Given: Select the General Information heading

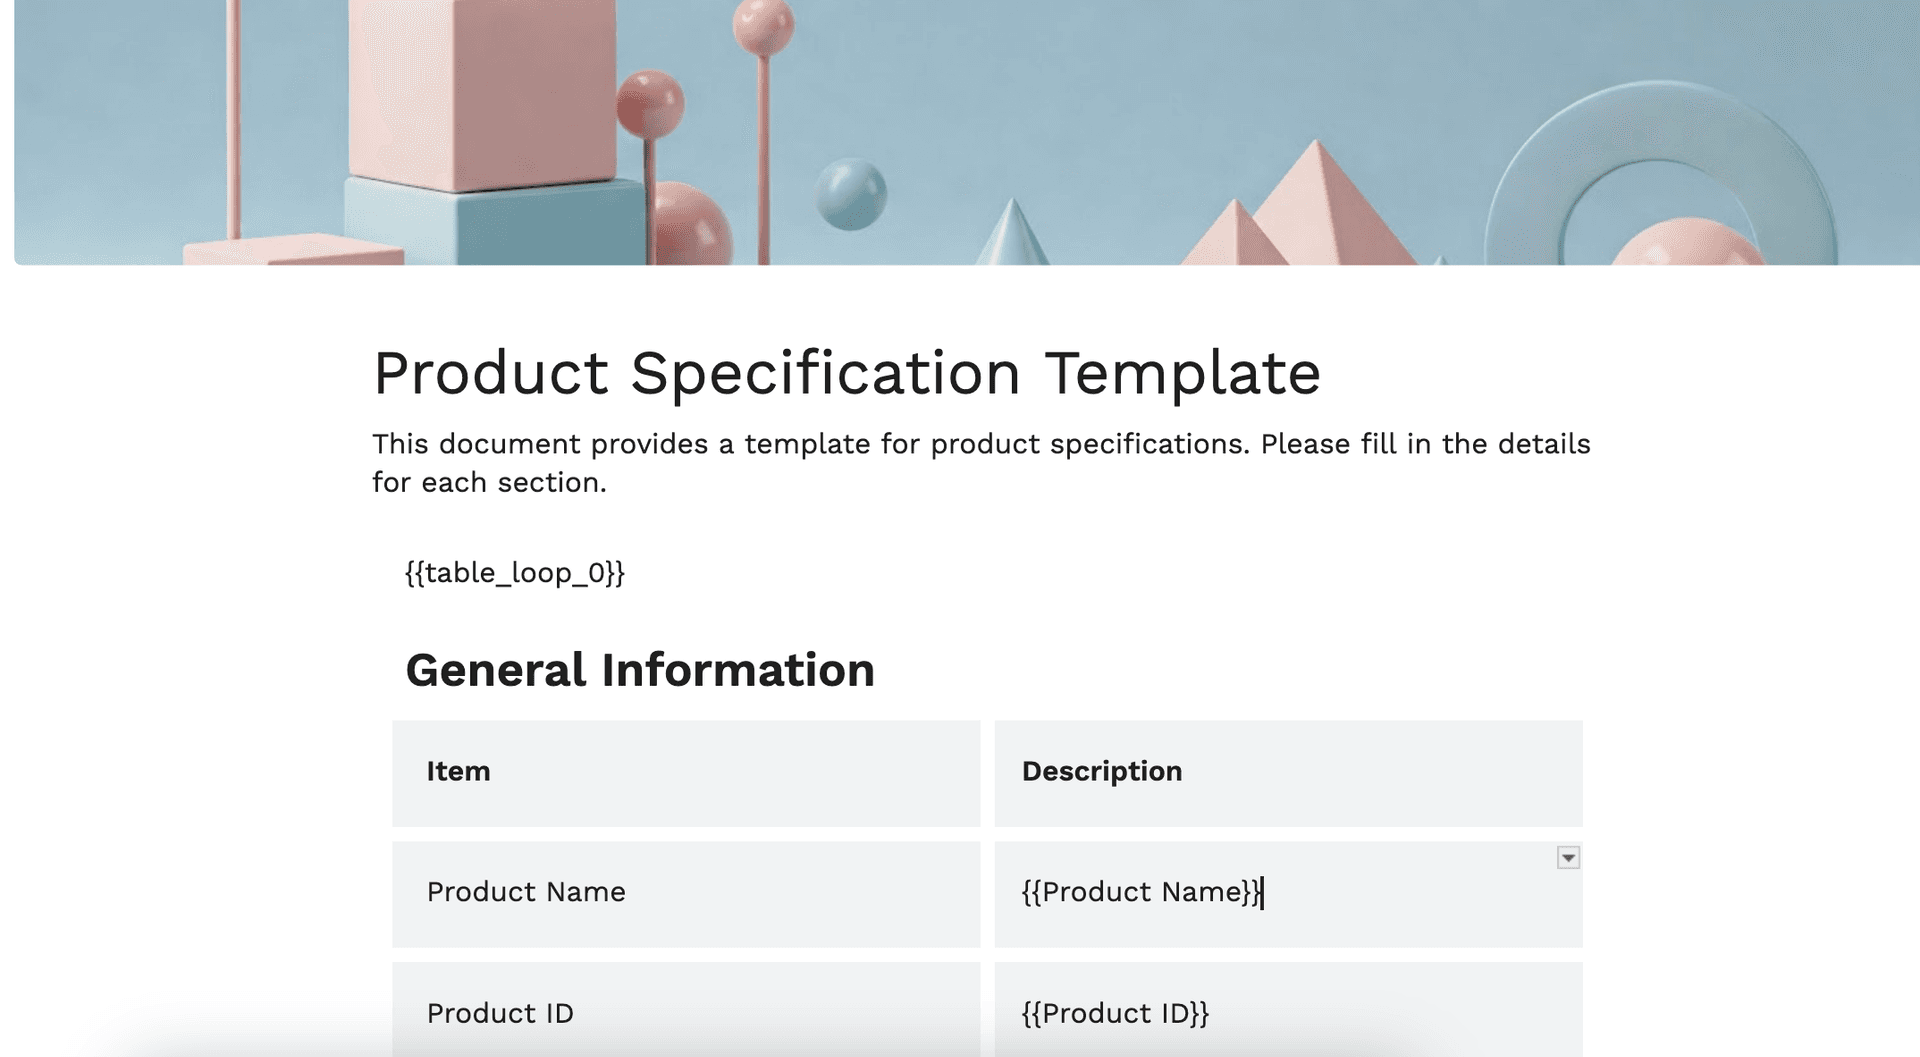Looking at the screenshot, I should pos(639,670).
